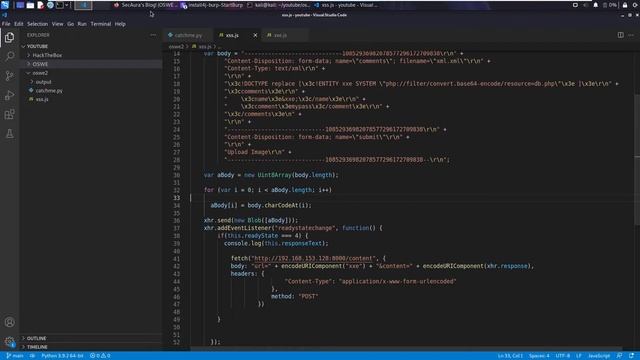Click Ln 33, Col 1 cursor position
Viewport: 640px width, 360px height.
coord(510,356)
